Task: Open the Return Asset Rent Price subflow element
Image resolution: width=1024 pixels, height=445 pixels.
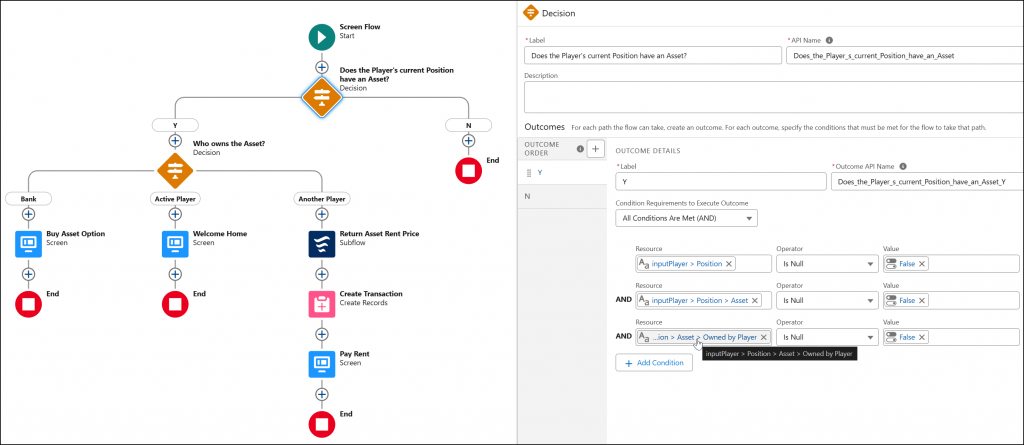Action: (x=321, y=244)
